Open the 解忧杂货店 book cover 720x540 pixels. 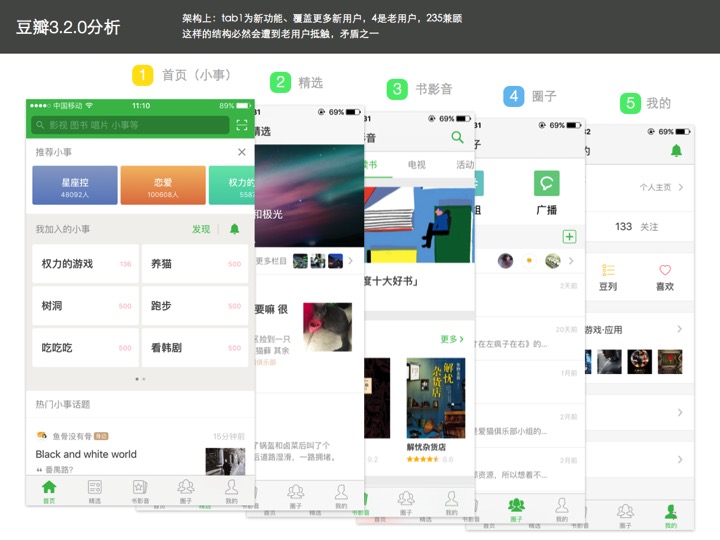[x=436, y=398]
